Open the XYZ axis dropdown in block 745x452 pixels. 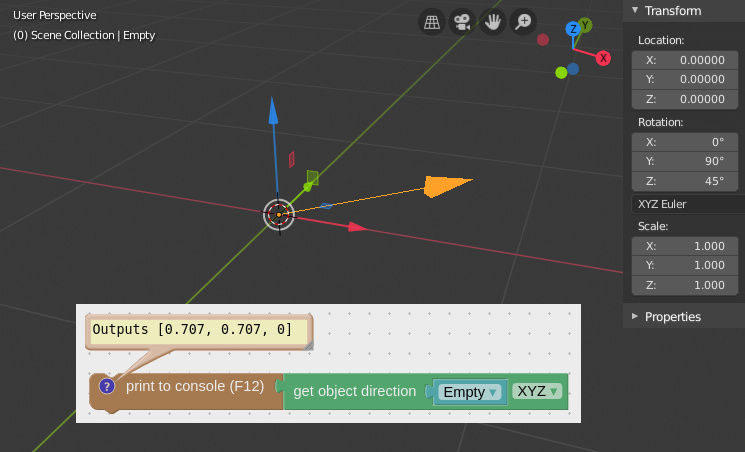pos(538,391)
